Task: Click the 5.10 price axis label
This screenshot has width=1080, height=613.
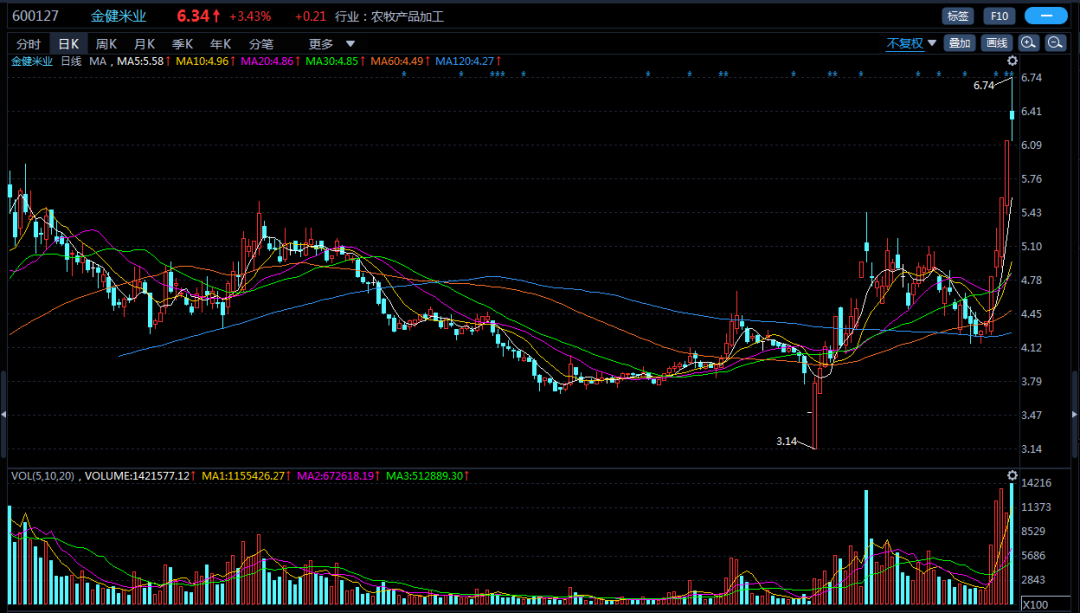Action: click(1031, 246)
